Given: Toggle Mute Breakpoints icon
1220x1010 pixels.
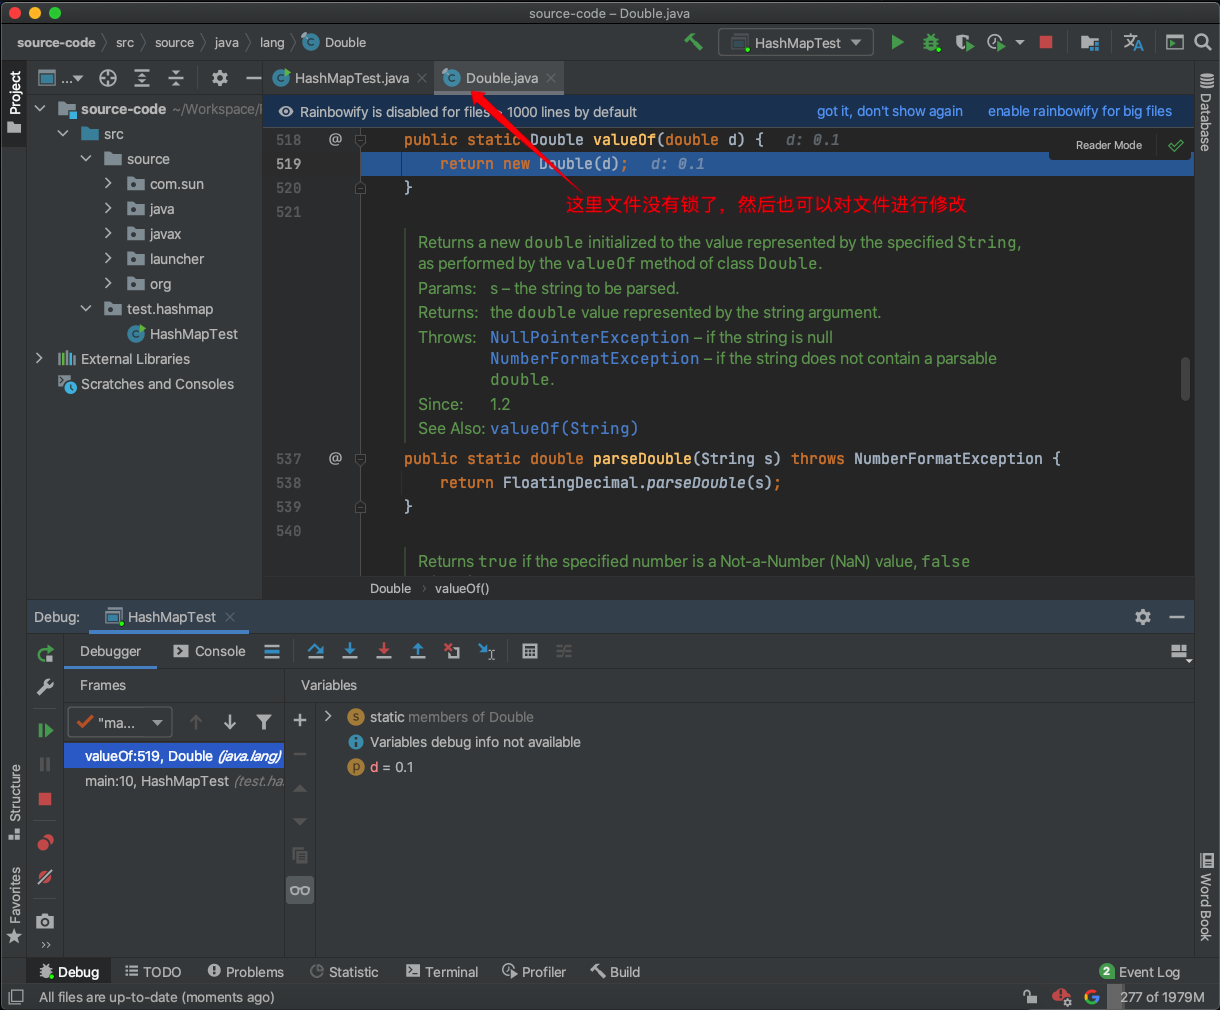Looking at the screenshot, I should coord(45,877).
